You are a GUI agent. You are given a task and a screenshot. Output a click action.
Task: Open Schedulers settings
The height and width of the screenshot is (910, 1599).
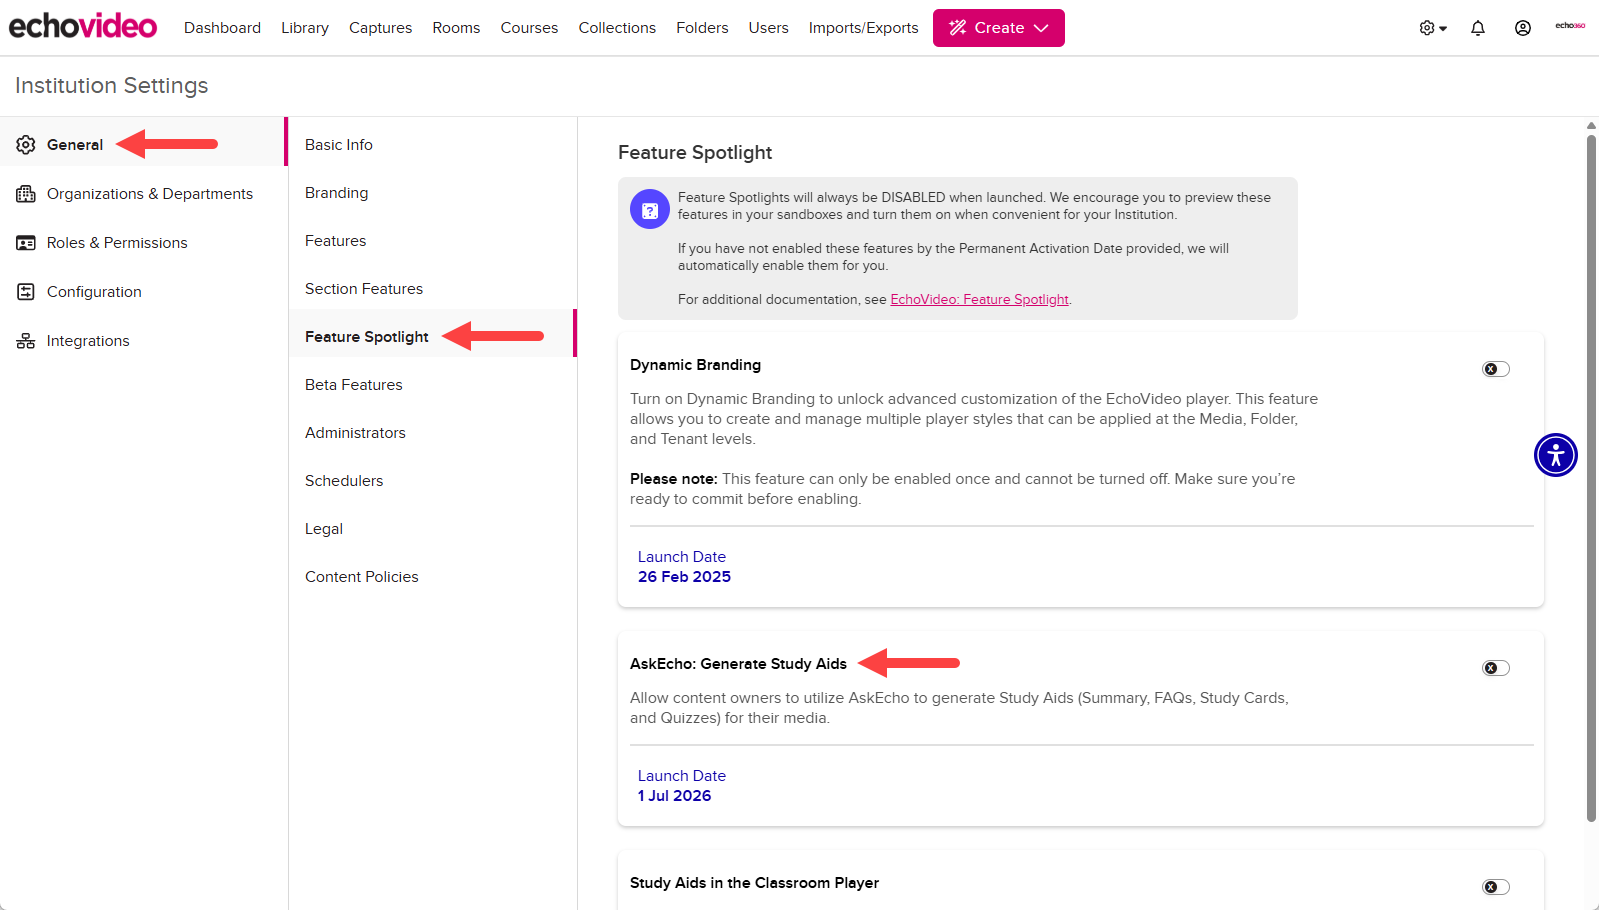tap(432, 481)
